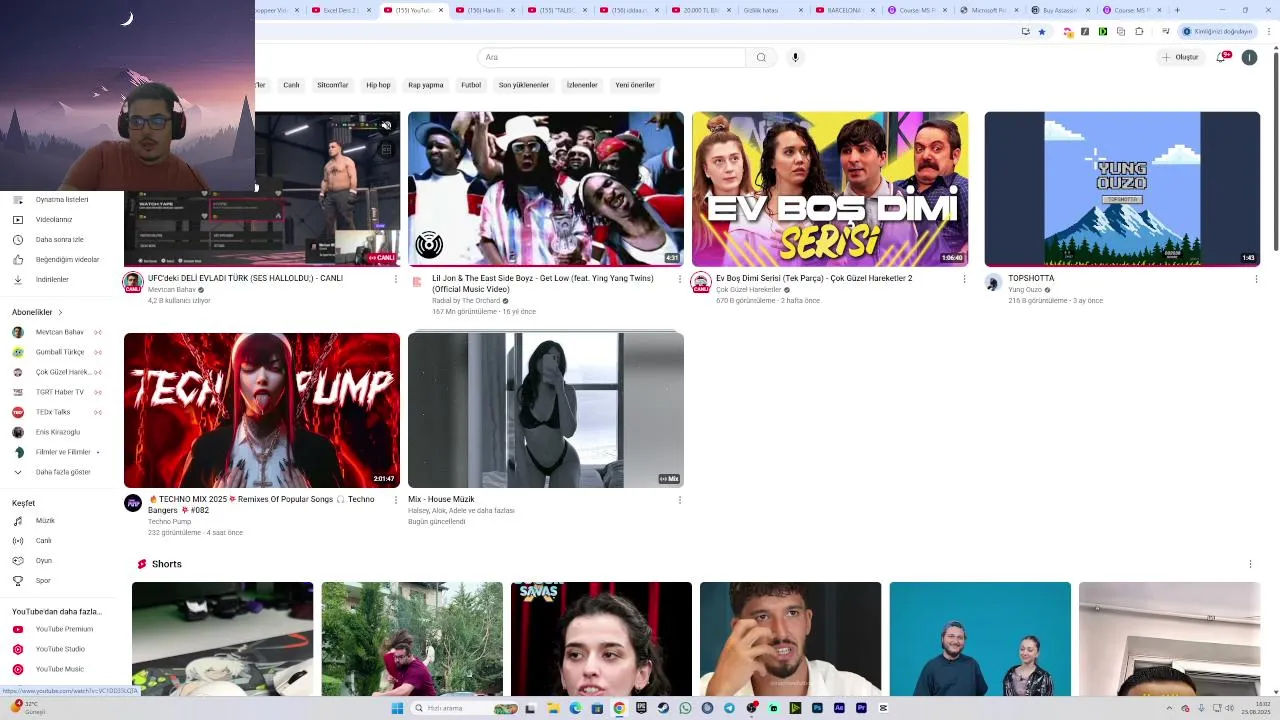This screenshot has height=720, width=1280.
Task: Select the Hip hop filter chip
Action: (378, 85)
